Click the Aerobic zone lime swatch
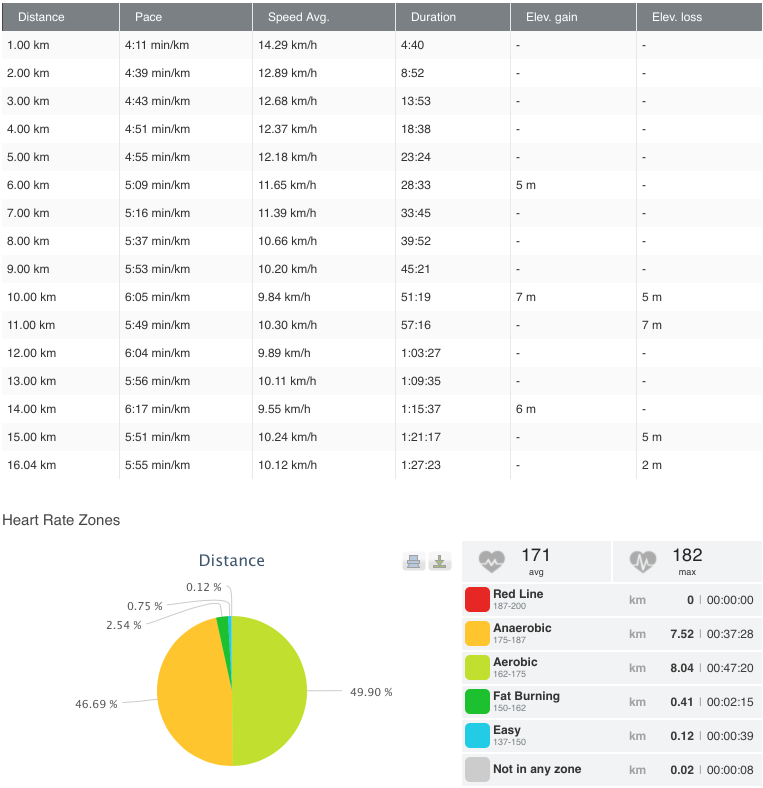 [477, 668]
